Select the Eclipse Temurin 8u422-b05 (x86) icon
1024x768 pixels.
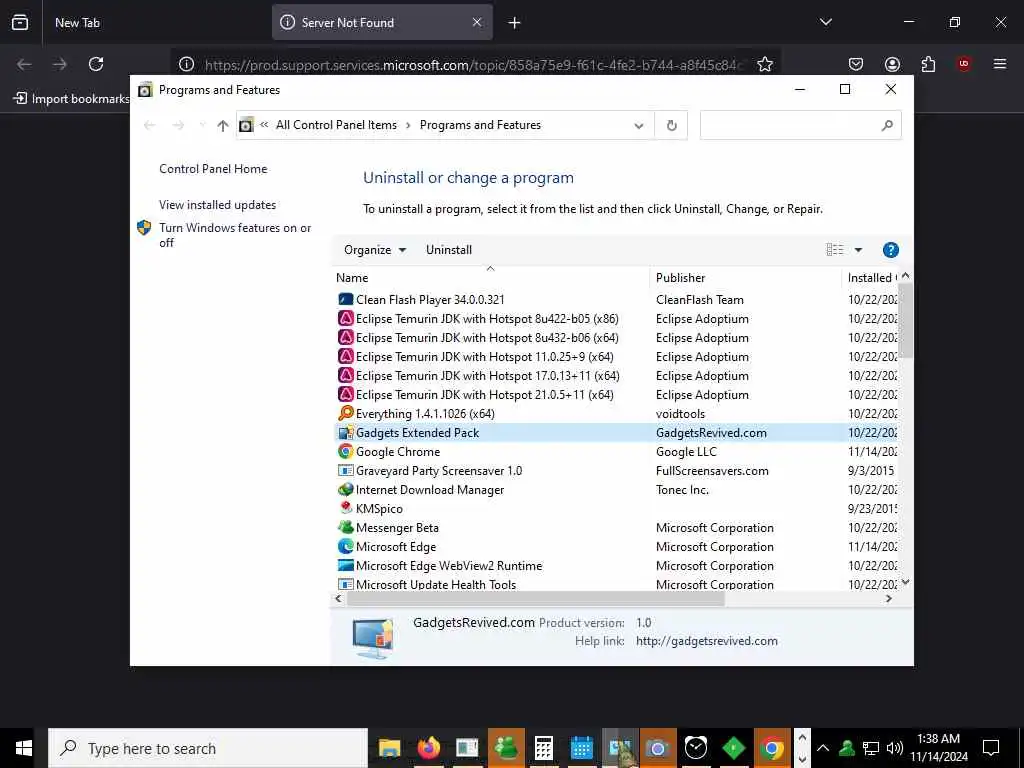pyautogui.click(x=345, y=319)
